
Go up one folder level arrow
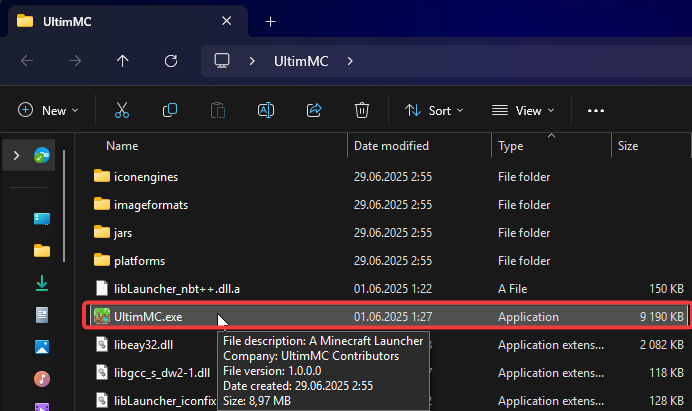pyautogui.click(x=123, y=61)
